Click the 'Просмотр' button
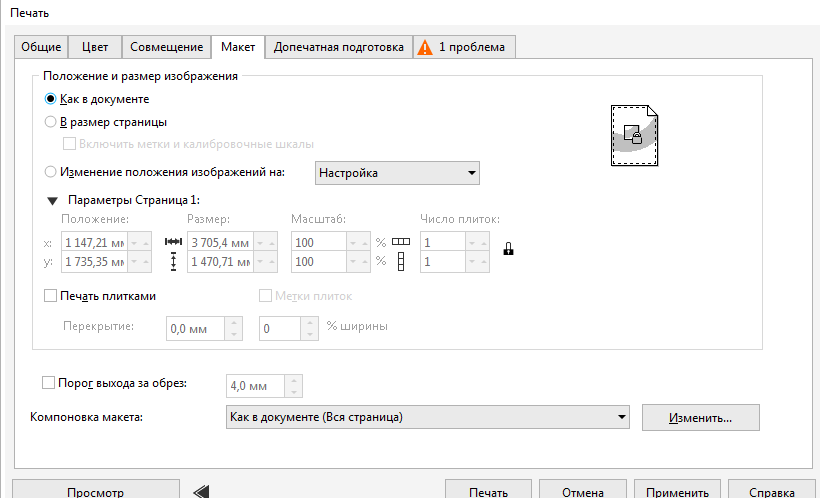This screenshot has height=498, width=820. coord(96,491)
